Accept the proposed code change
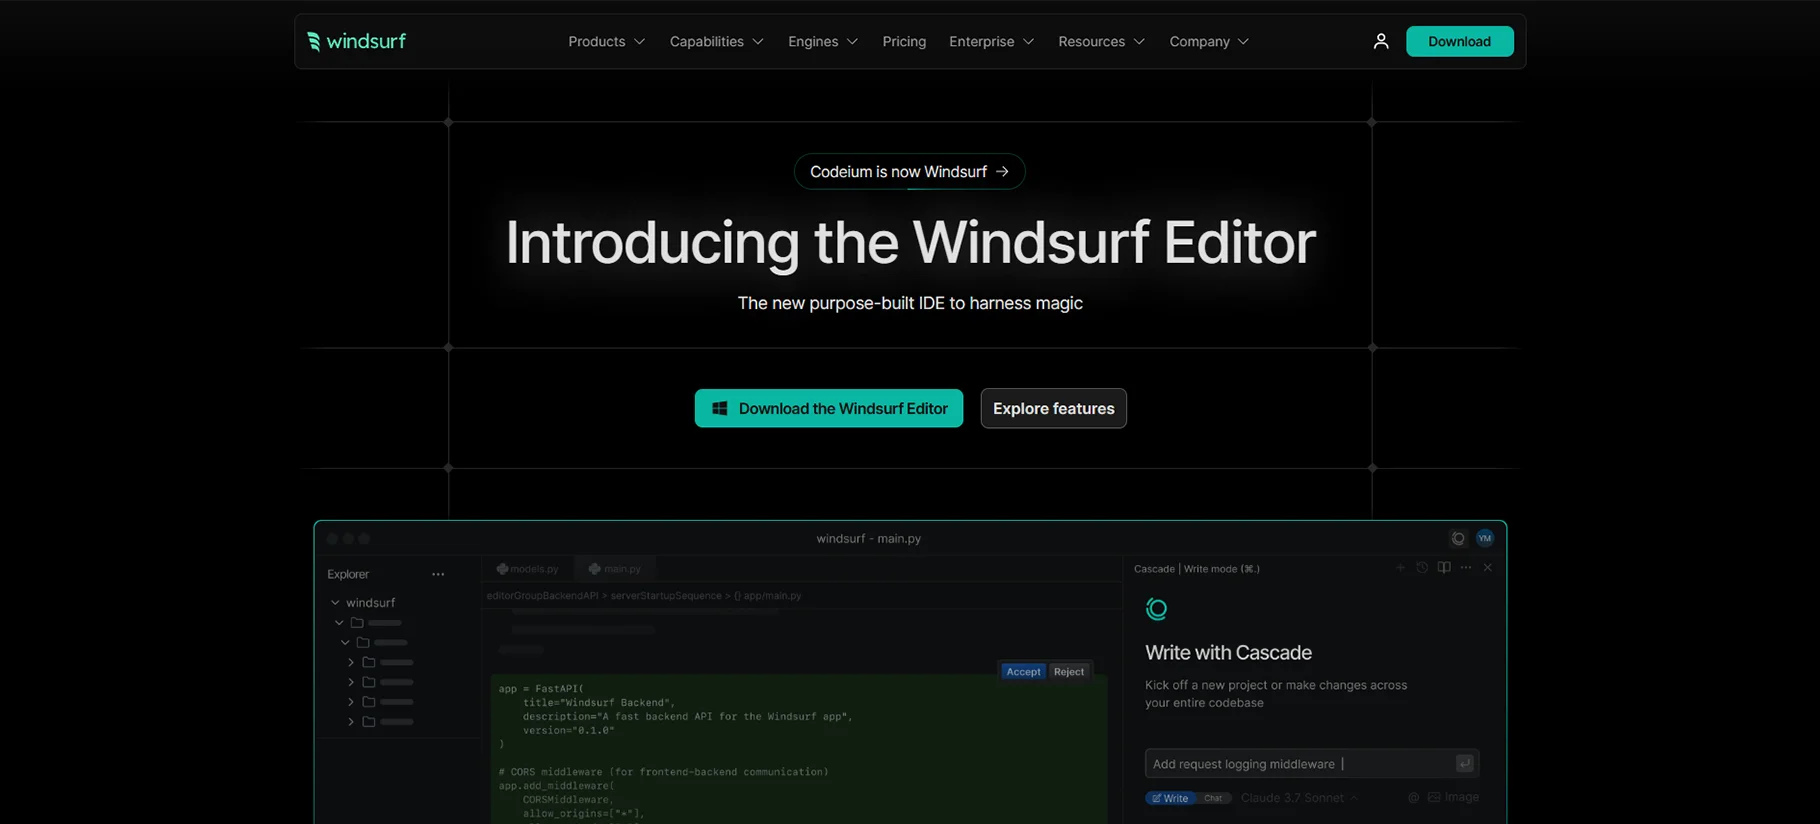This screenshot has width=1820, height=824. pos(1023,672)
